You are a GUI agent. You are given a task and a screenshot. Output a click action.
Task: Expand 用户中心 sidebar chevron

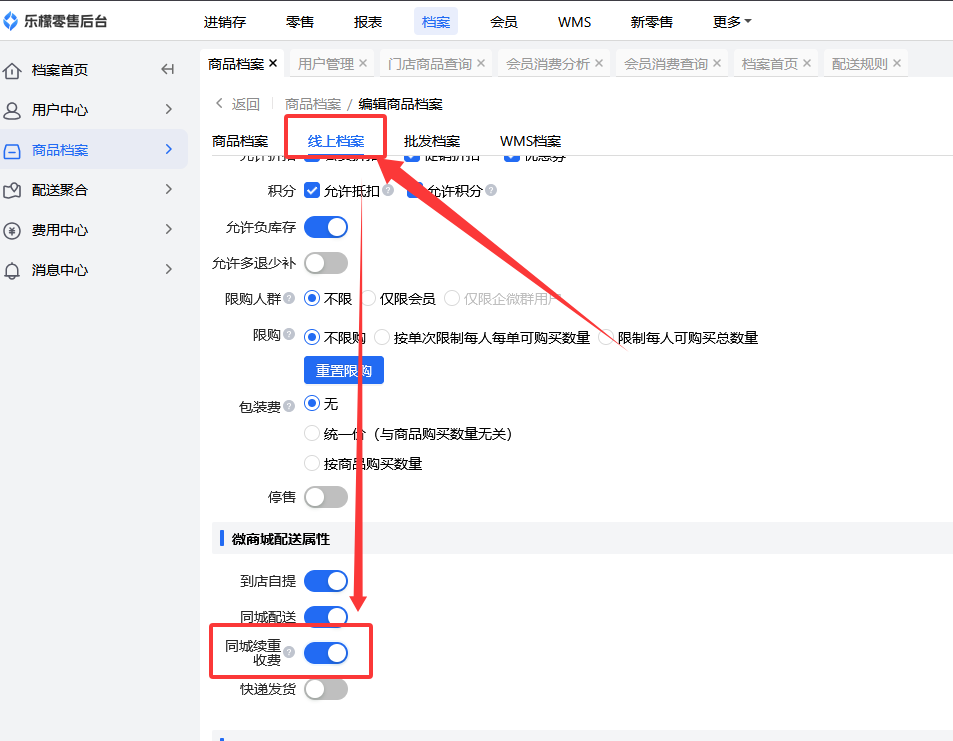coord(169,109)
